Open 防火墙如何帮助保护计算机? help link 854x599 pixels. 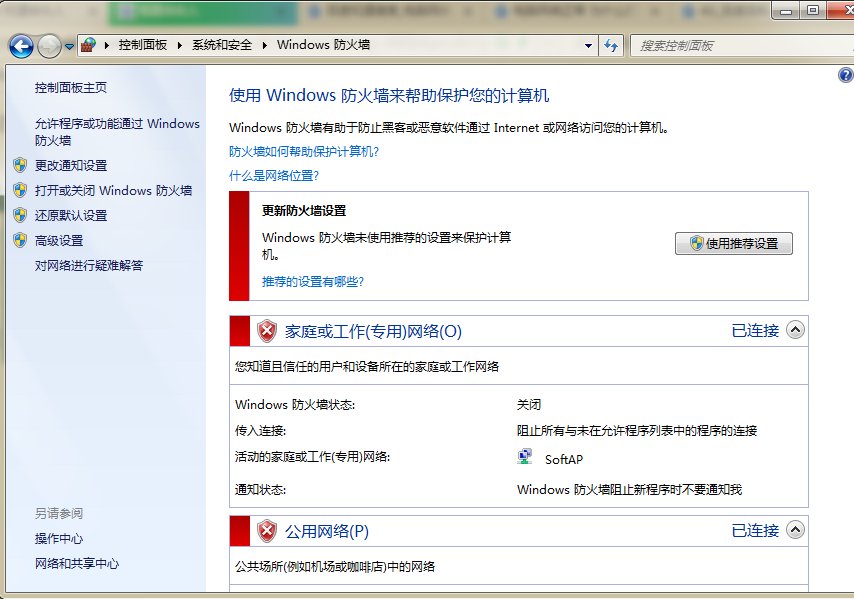click(x=304, y=151)
